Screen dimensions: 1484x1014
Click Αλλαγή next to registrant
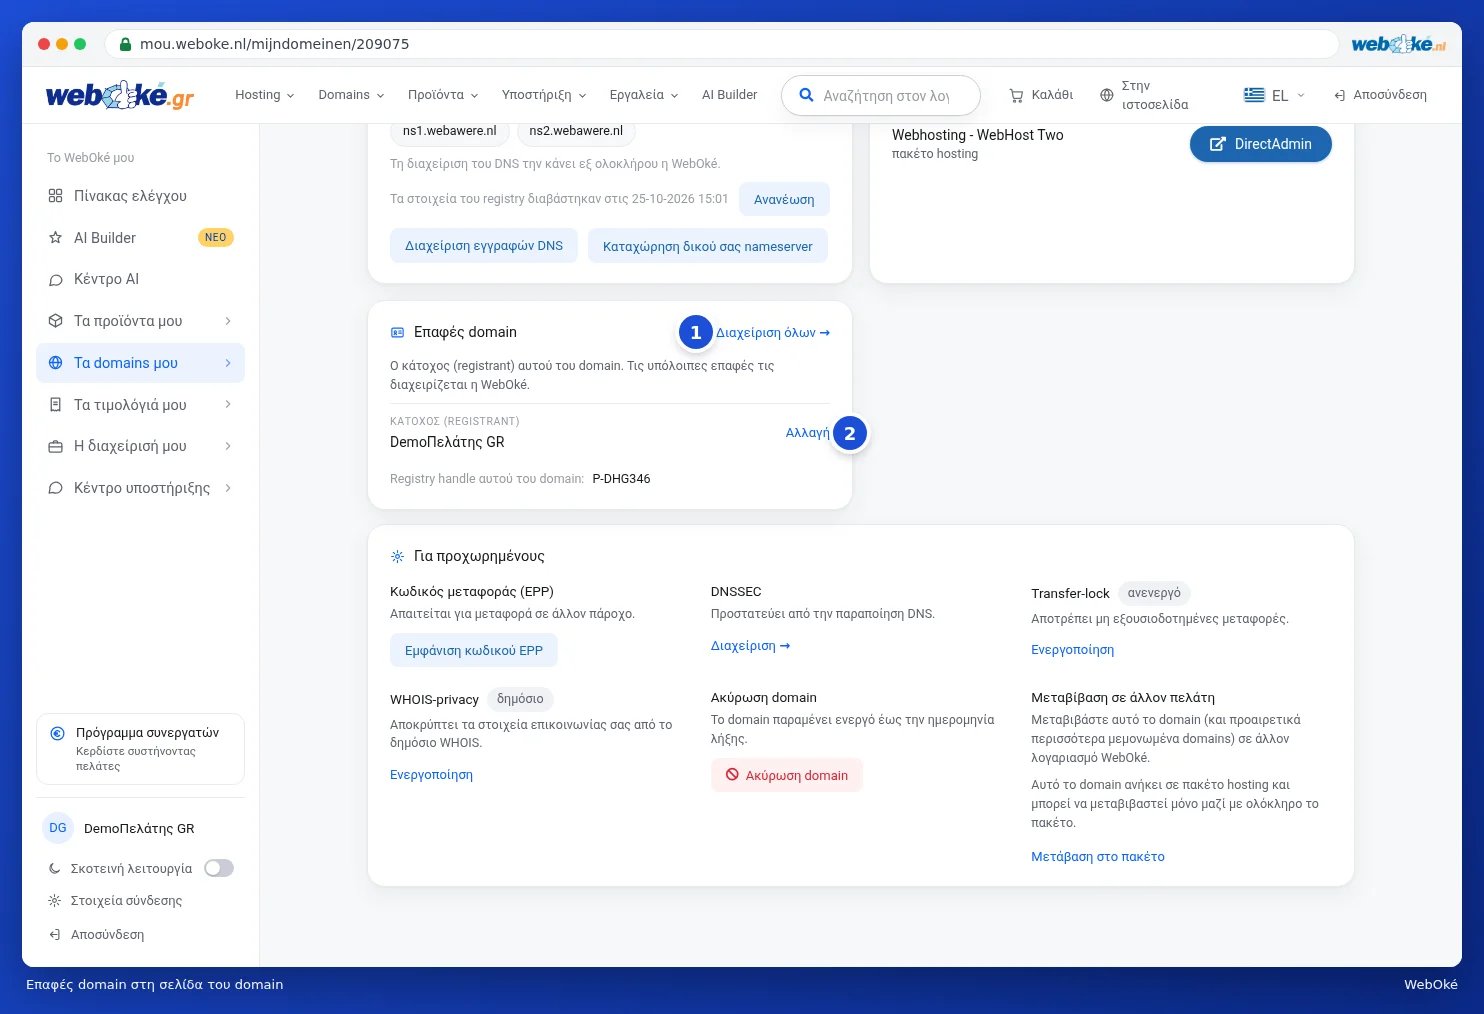(807, 433)
